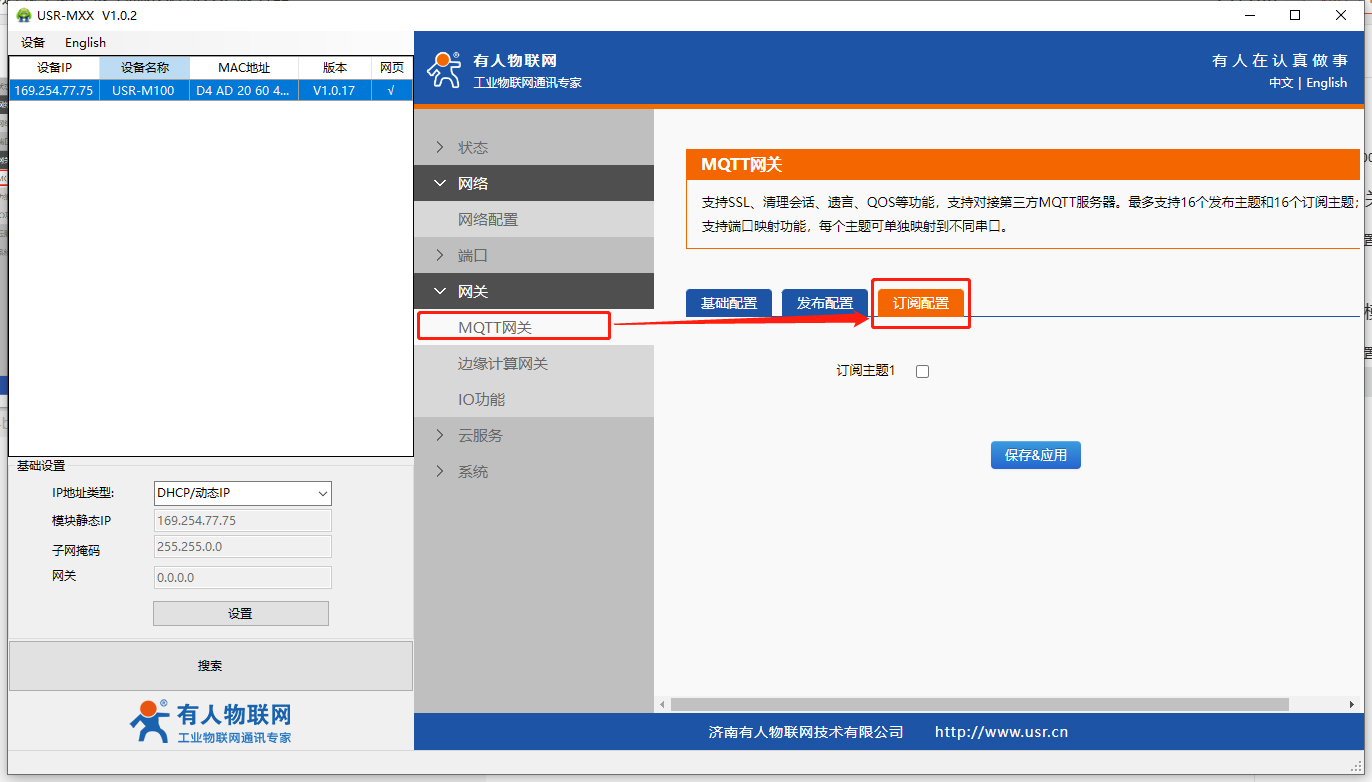Expand the 端口 menu section

pos(534,255)
